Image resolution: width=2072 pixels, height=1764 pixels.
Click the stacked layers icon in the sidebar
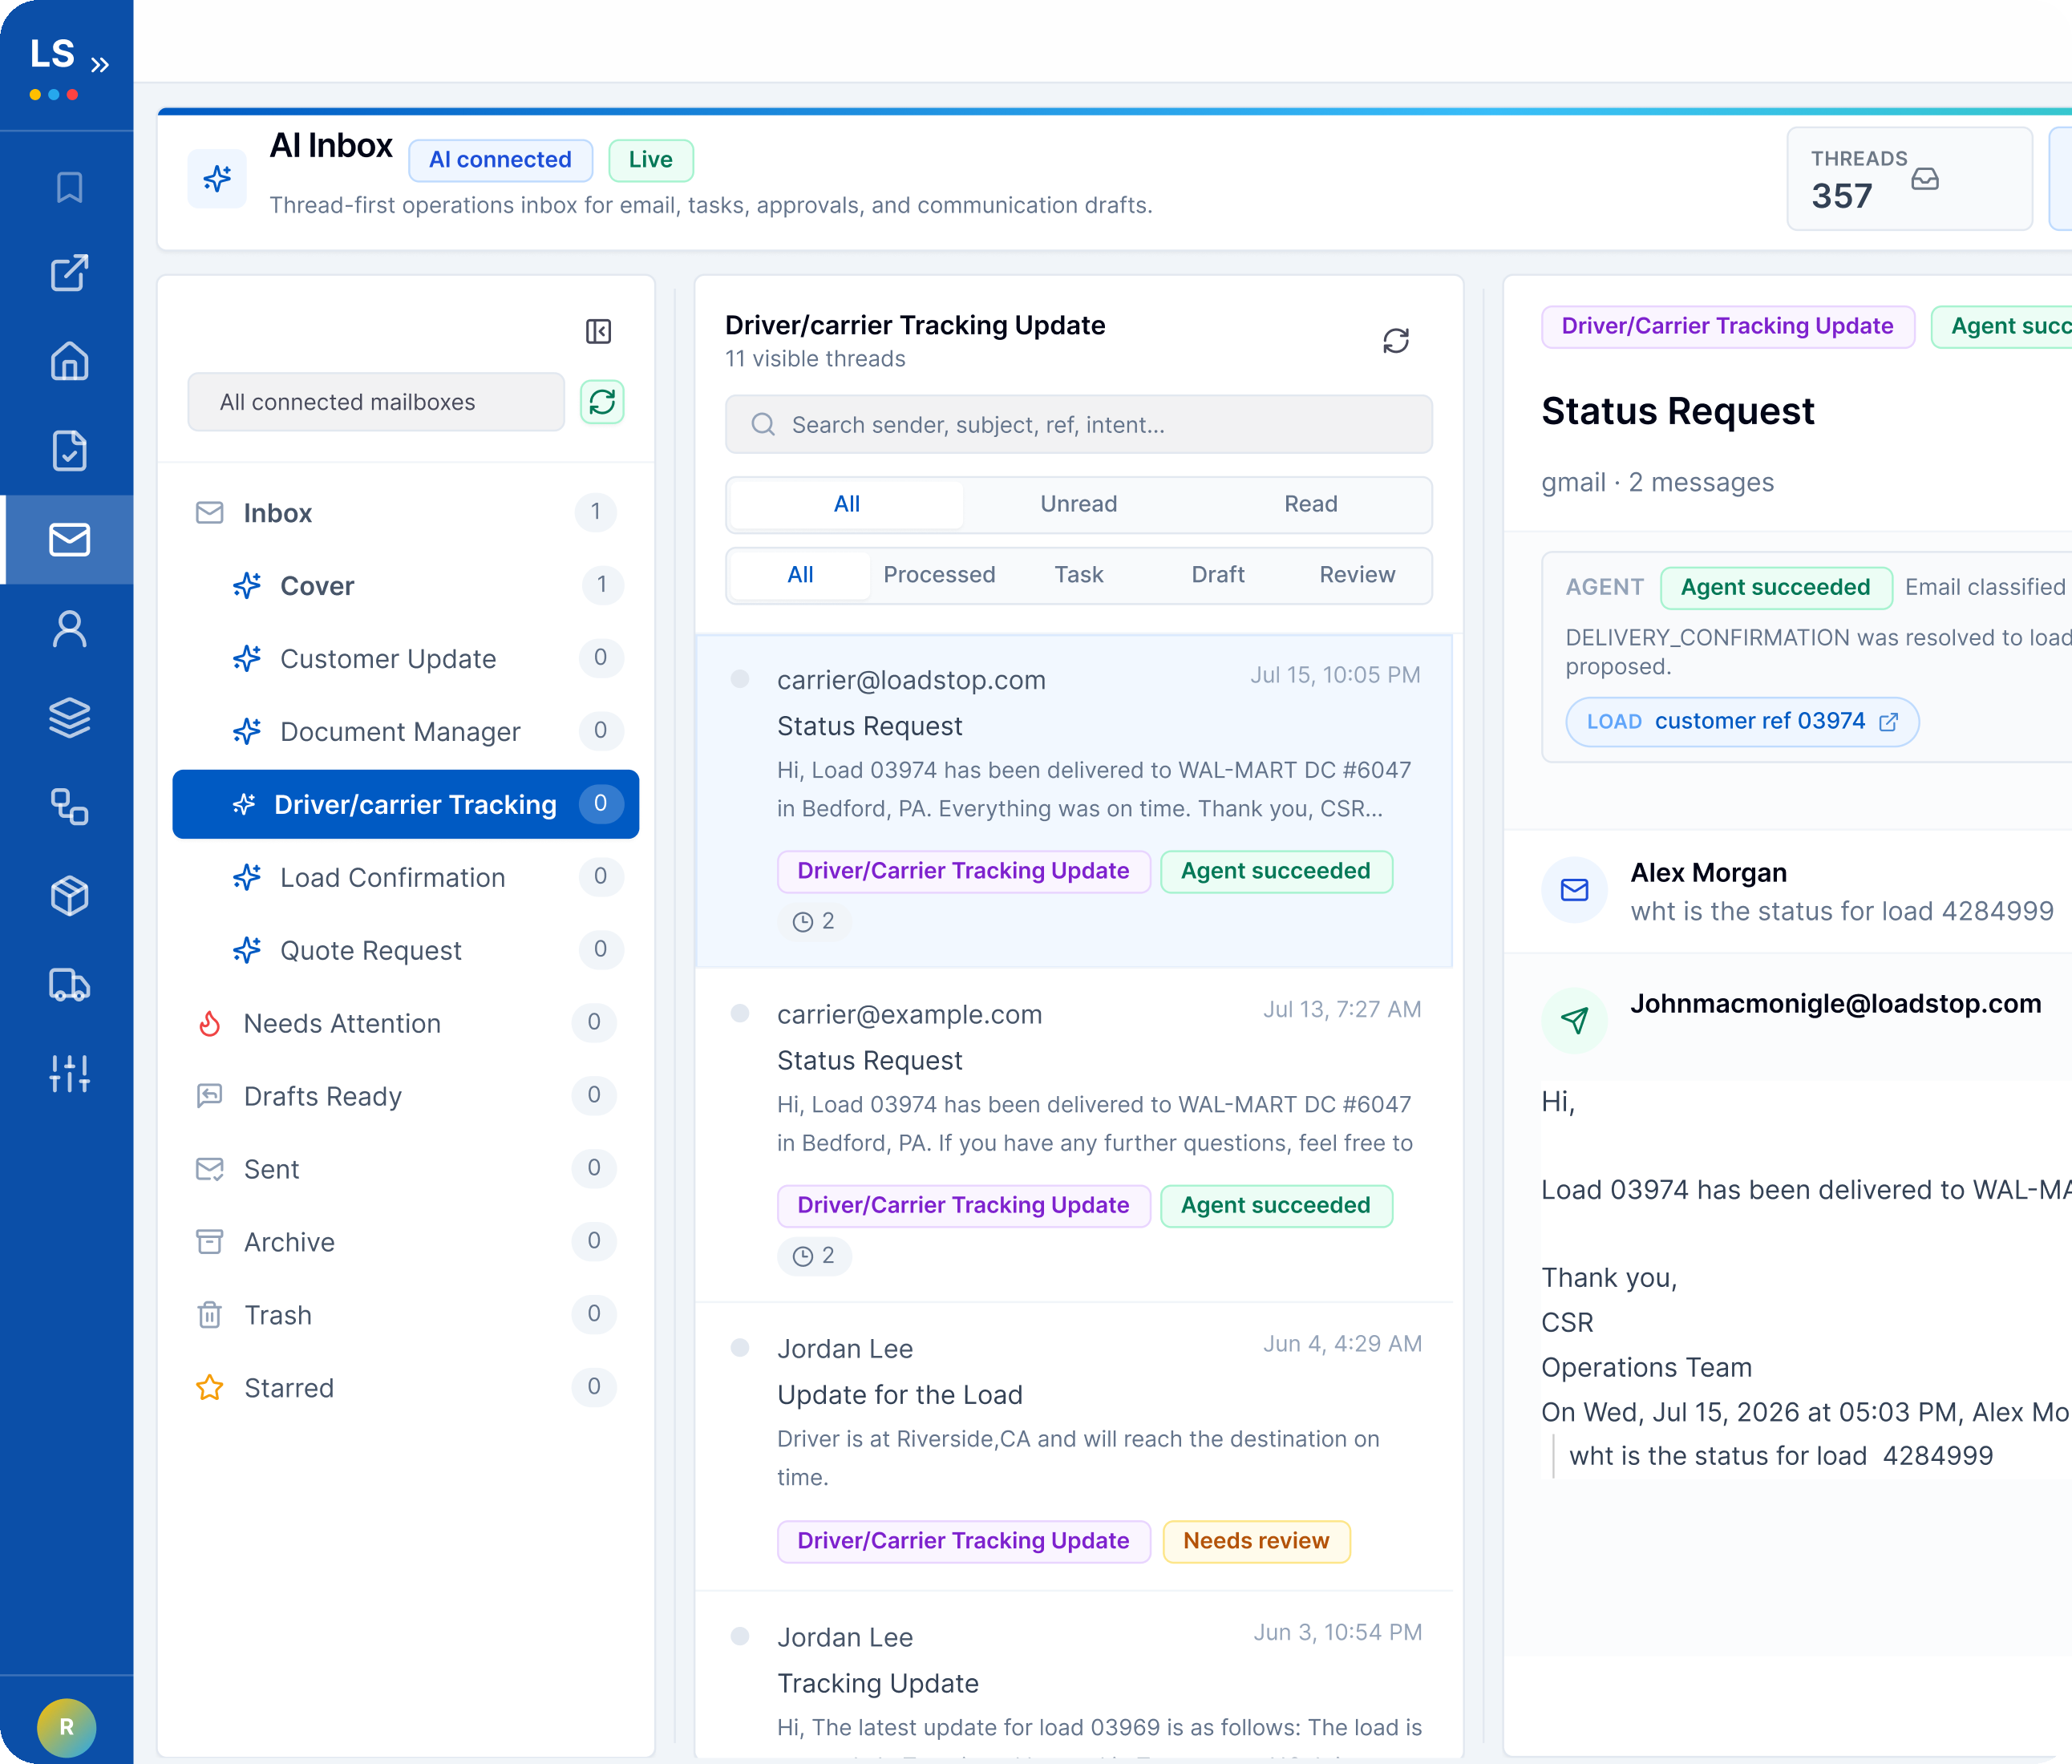coord(69,717)
